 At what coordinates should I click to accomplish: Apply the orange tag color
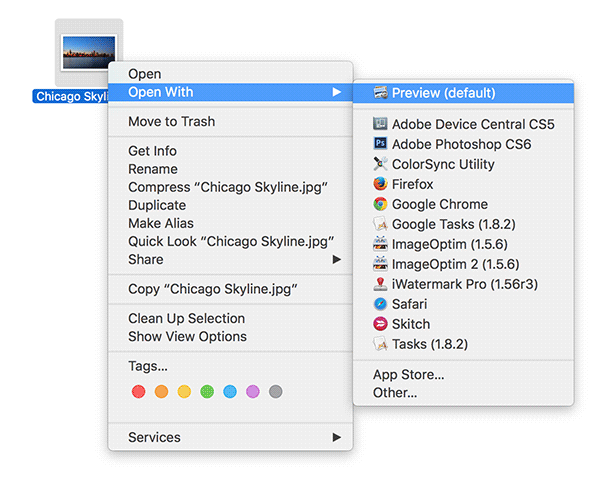(x=161, y=391)
